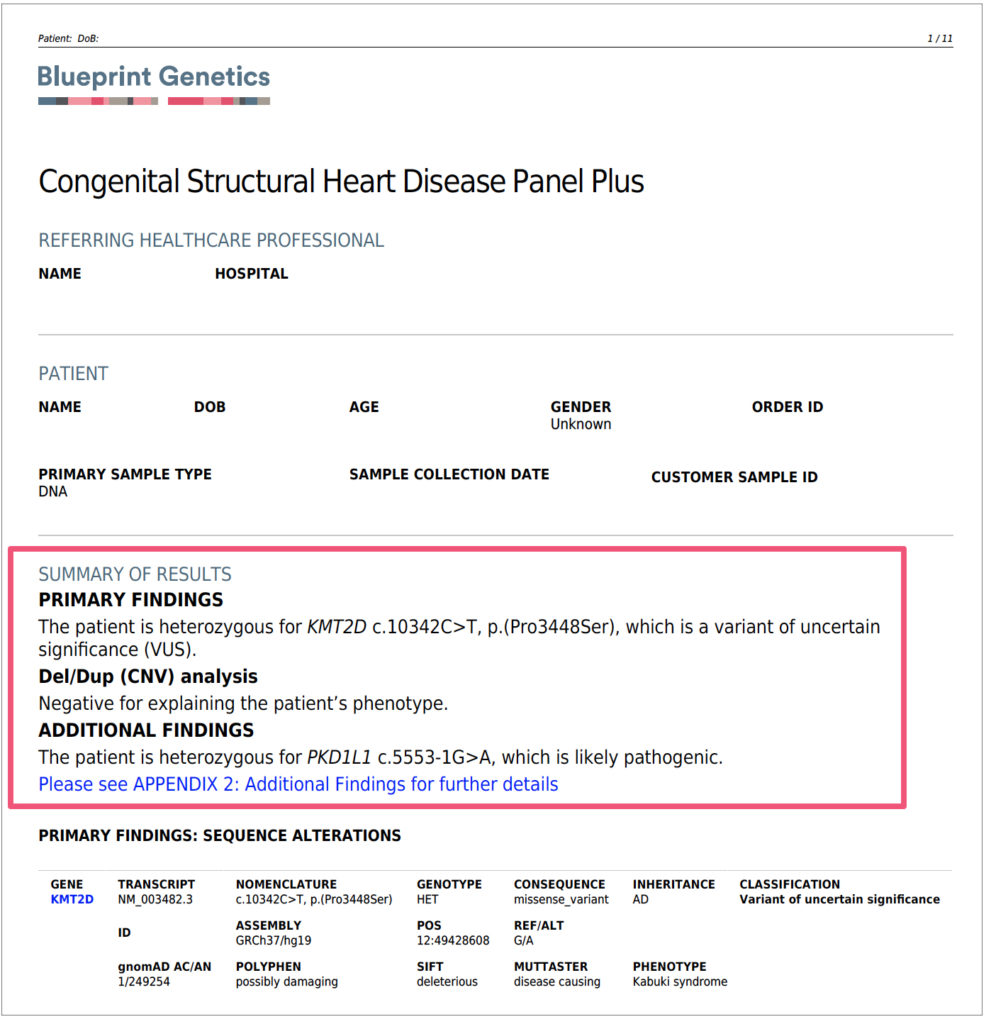Open the blue KMT2D gene link

[x=71, y=899]
